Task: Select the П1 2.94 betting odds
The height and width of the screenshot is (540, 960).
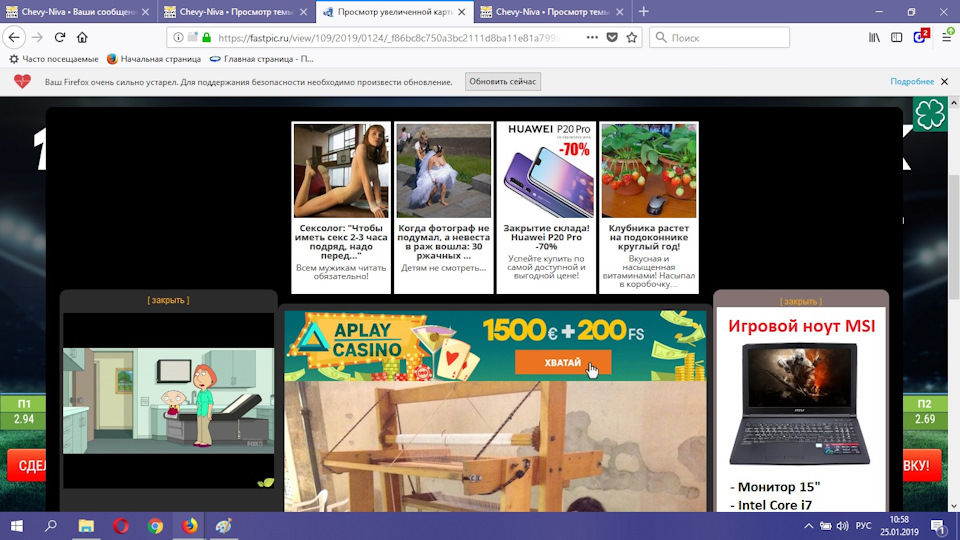Action: (x=23, y=411)
